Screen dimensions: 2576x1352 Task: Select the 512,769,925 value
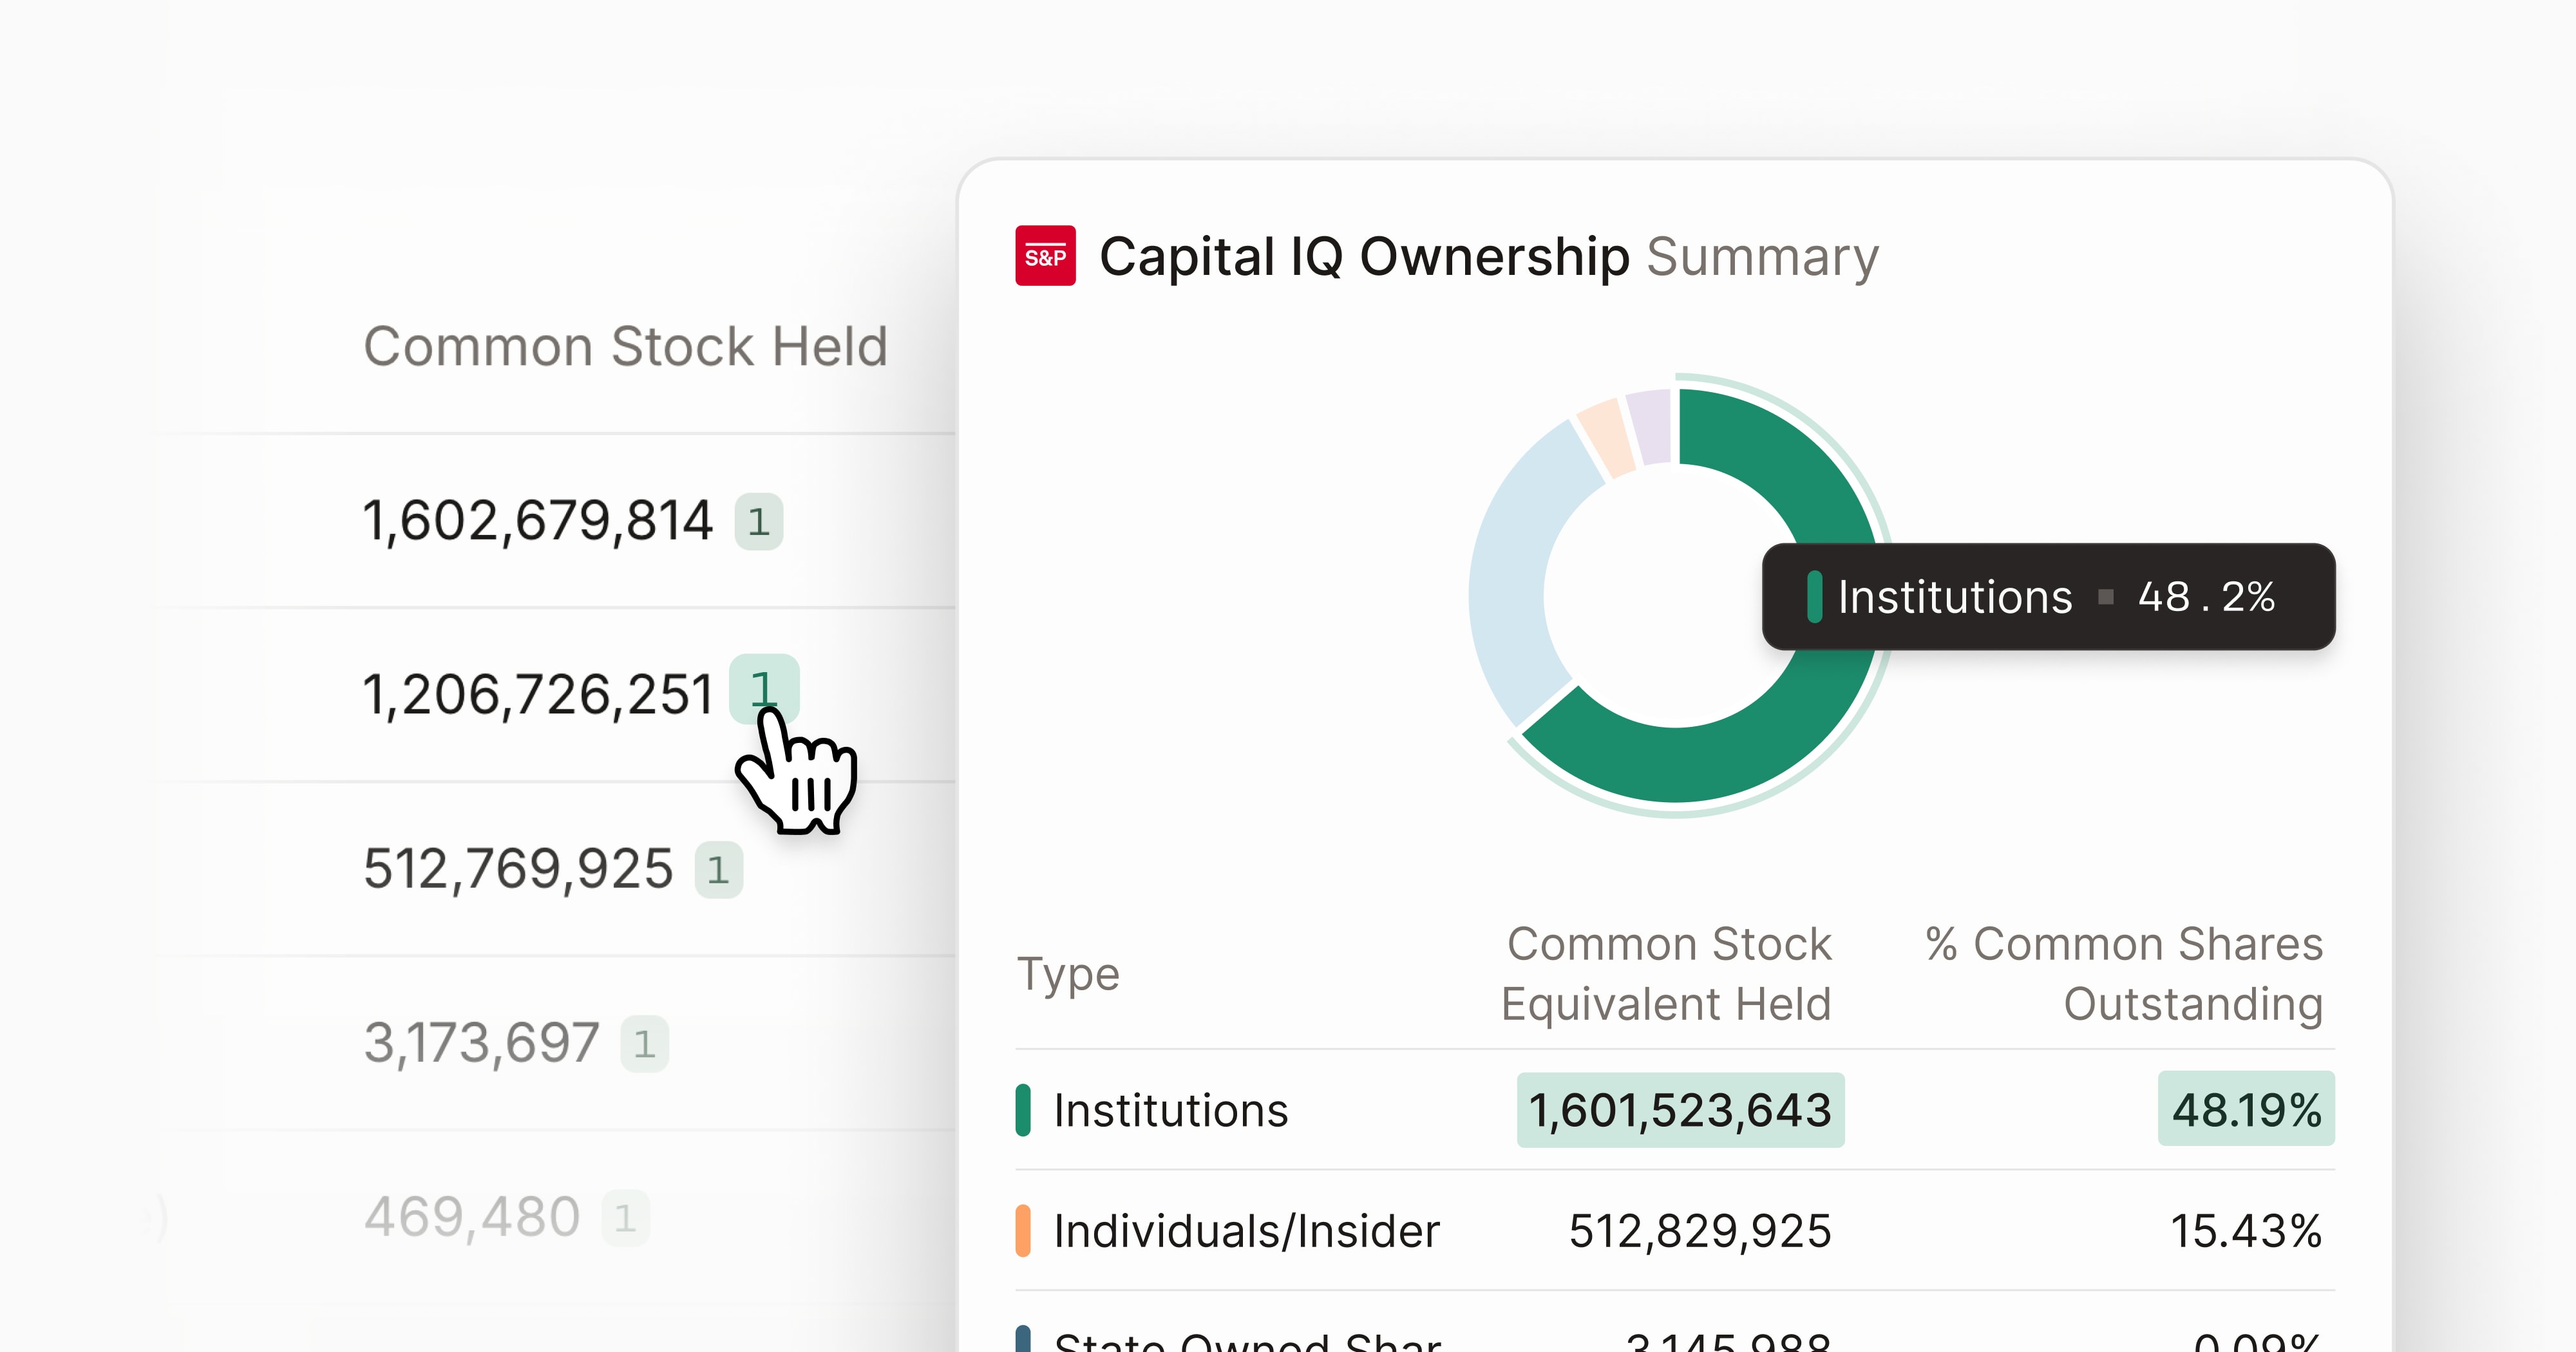click(x=518, y=869)
